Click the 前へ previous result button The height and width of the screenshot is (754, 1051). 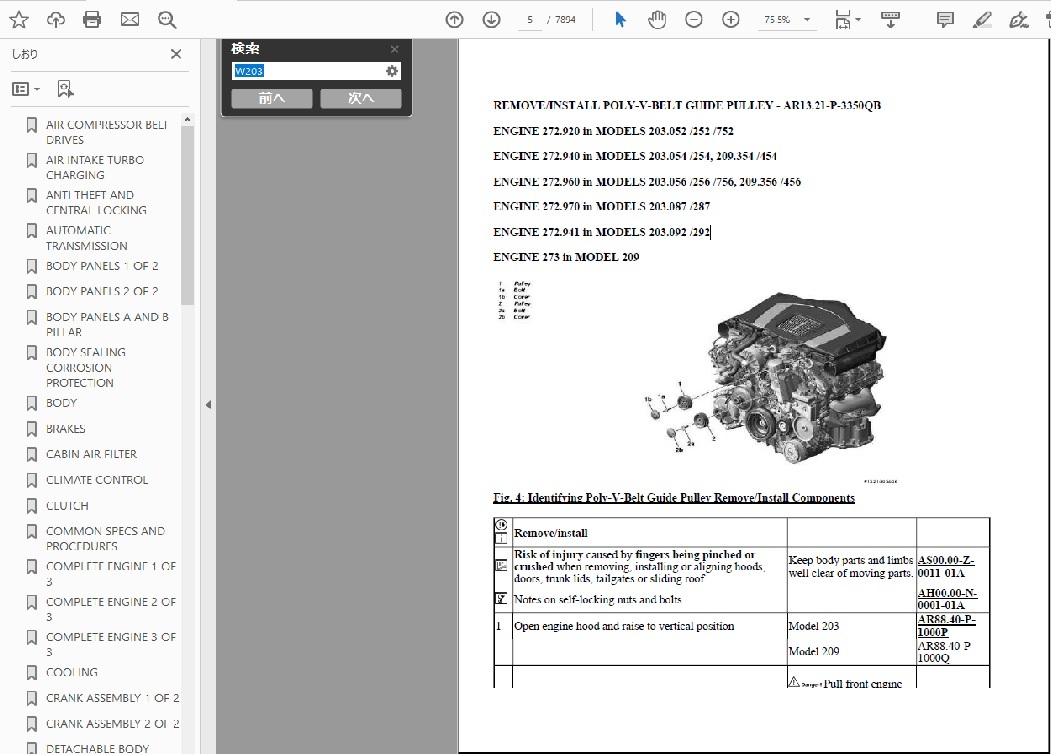click(x=271, y=98)
